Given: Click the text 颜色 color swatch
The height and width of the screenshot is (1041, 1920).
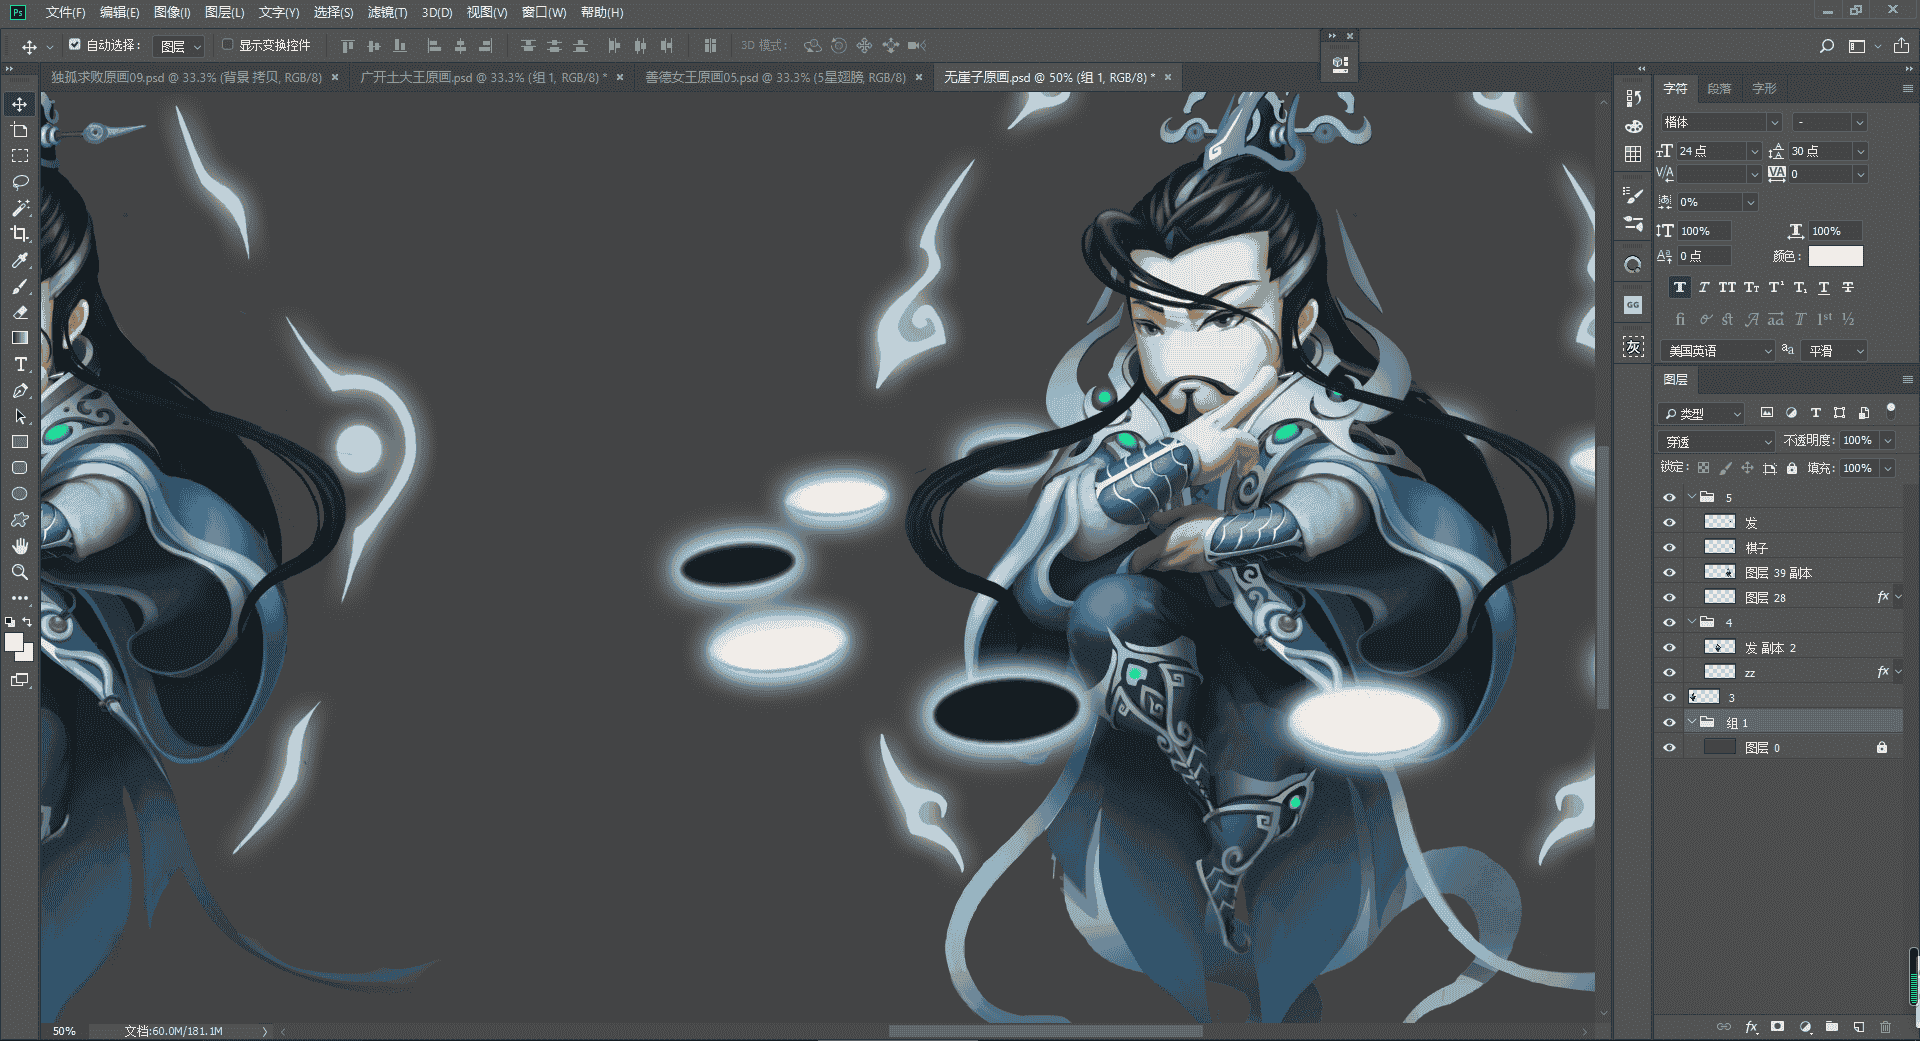Looking at the screenshot, I should click(1836, 256).
